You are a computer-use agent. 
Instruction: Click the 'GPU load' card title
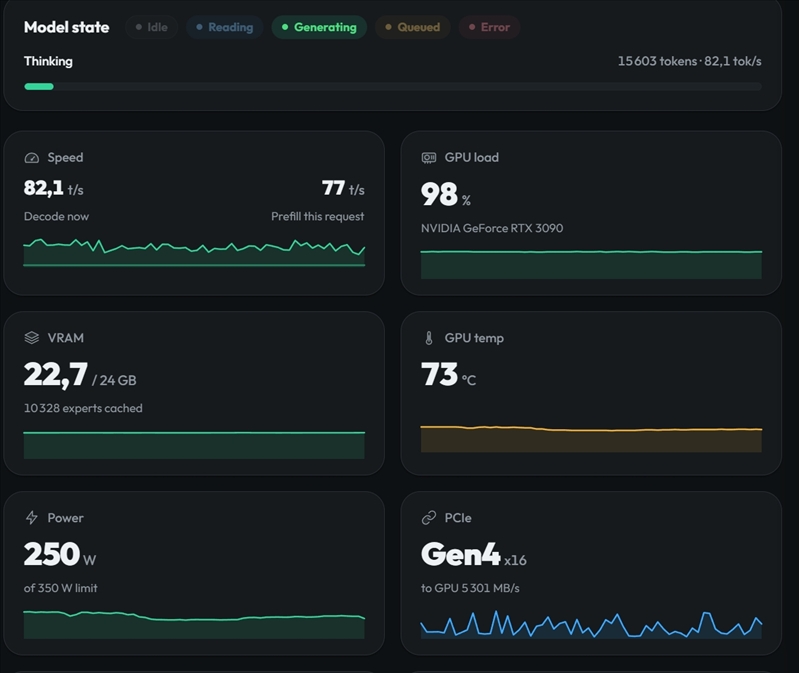pos(471,157)
